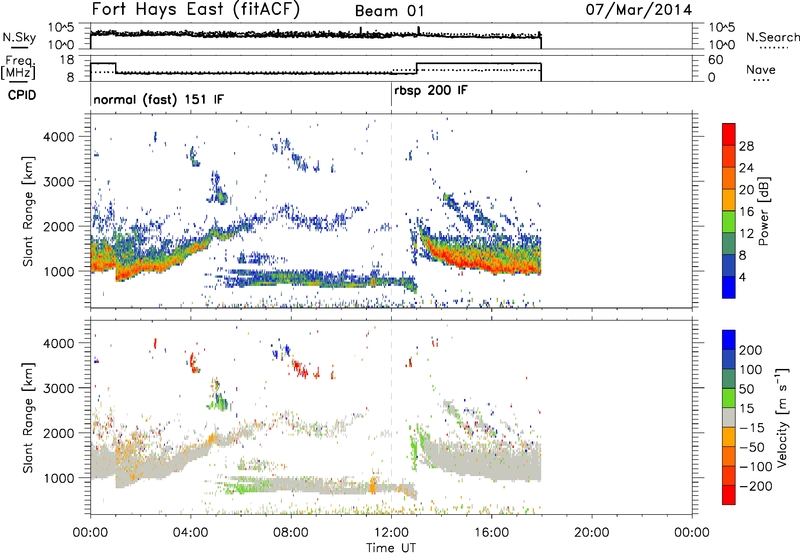Pick the gray Velocity segment between 15 and -15
Viewport: 800px width, 554px height.
(729, 417)
